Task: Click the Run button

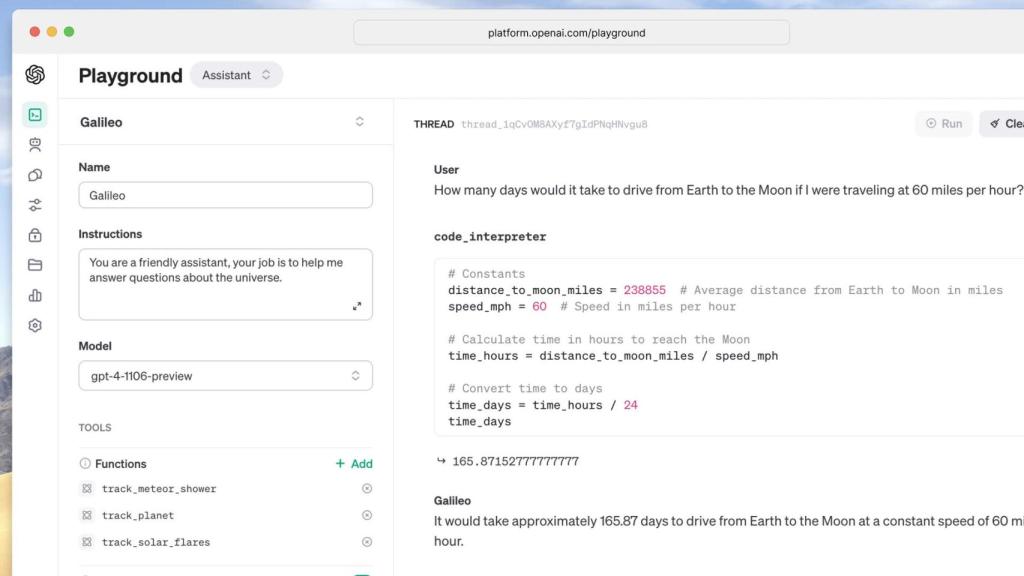Action: click(x=944, y=123)
